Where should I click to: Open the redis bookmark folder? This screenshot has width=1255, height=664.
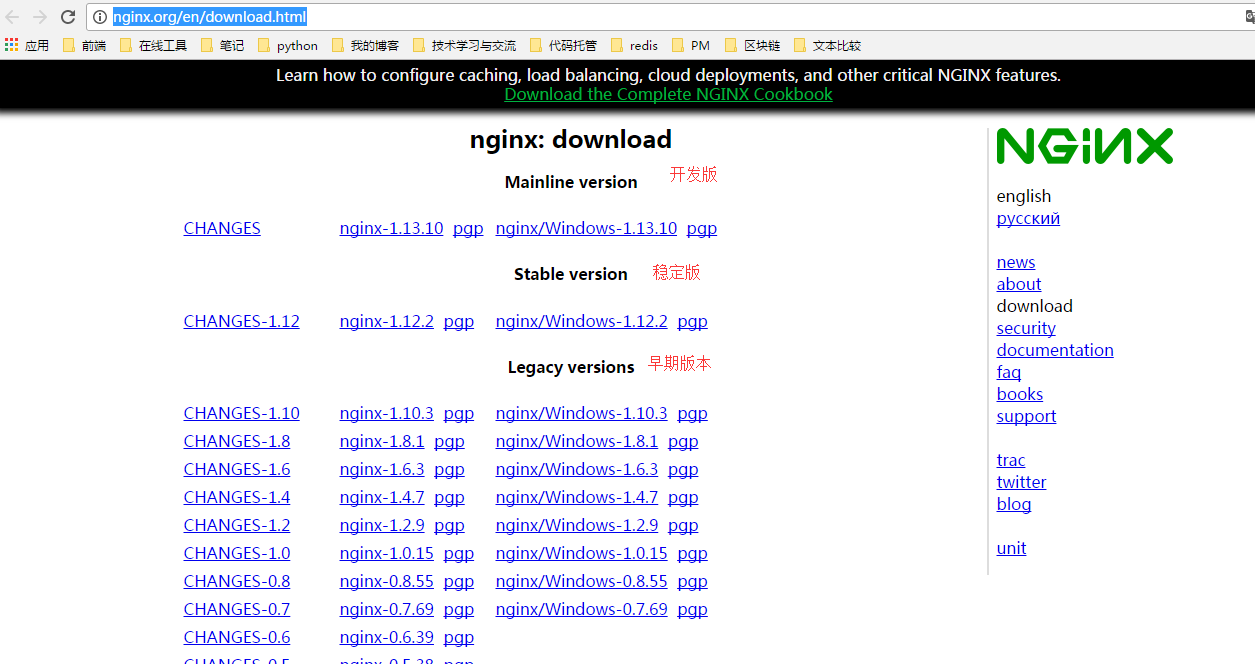pos(634,45)
